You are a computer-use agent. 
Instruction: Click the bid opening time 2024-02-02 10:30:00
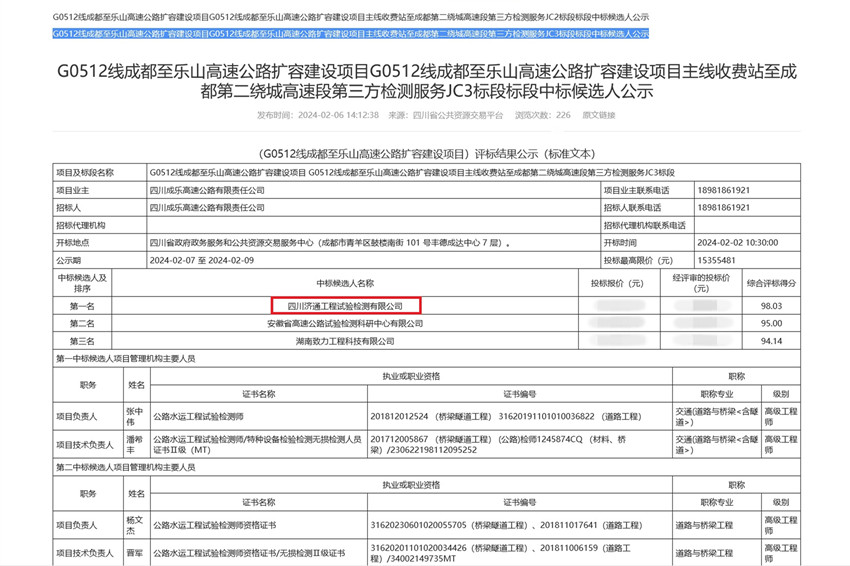click(x=737, y=242)
